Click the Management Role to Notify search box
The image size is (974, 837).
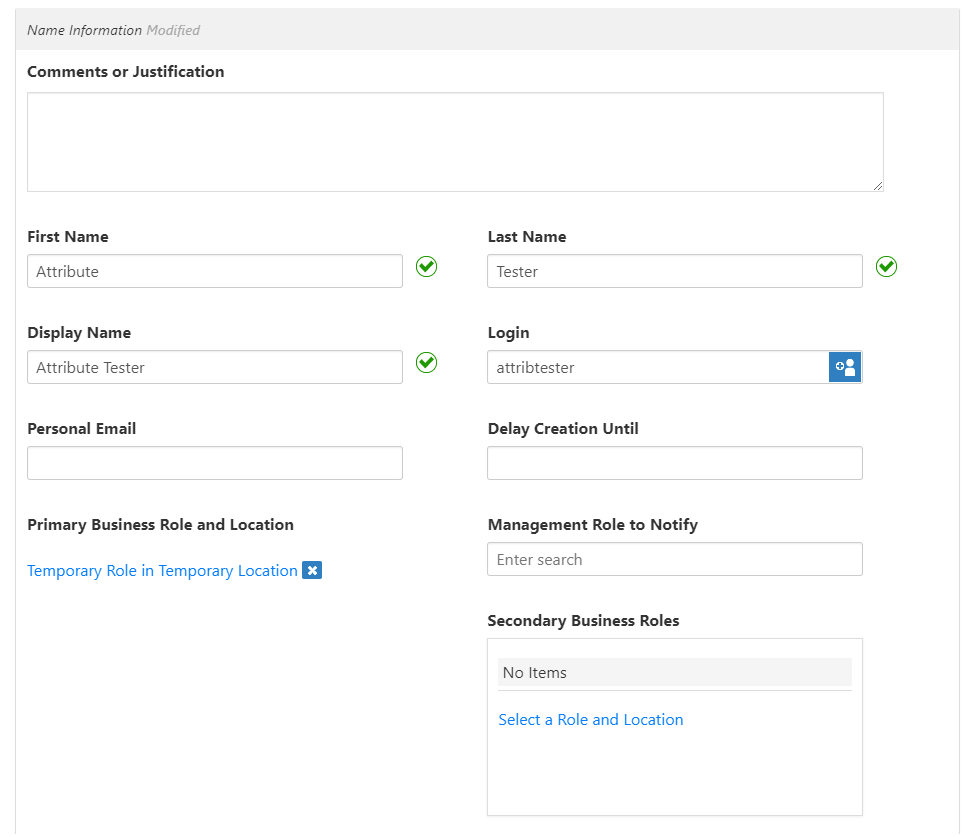click(x=674, y=559)
